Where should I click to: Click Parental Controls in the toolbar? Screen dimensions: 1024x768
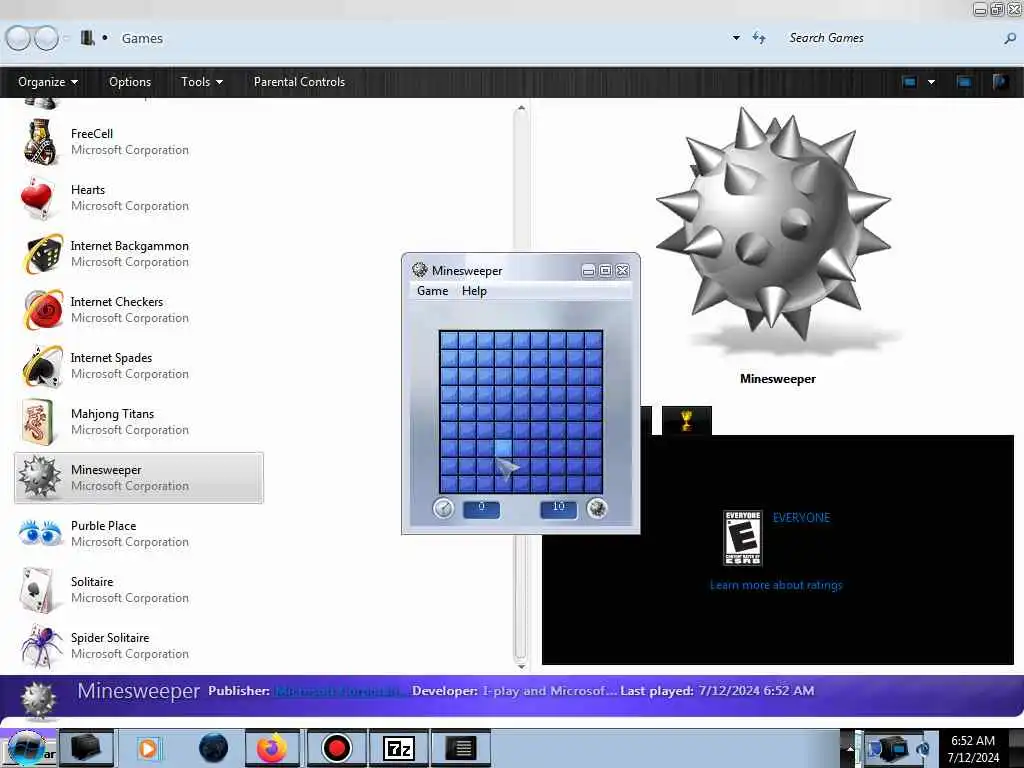click(299, 82)
